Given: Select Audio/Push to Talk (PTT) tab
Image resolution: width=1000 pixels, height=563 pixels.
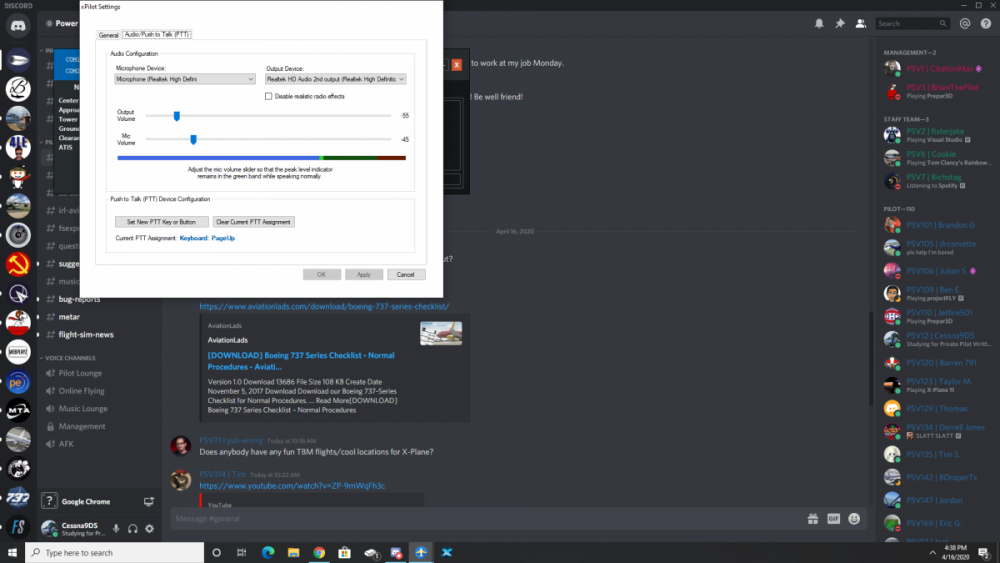Looking at the screenshot, I should (x=157, y=34).
